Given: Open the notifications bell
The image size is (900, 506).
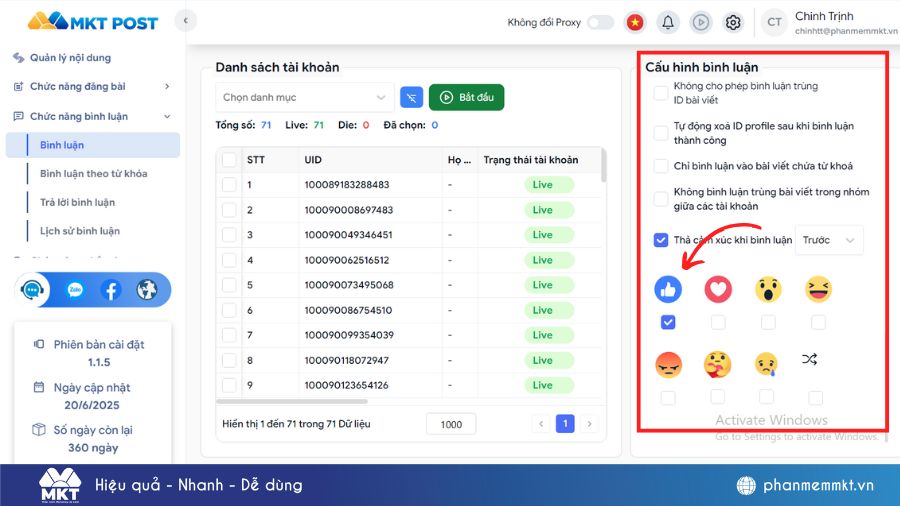Looking at the screenshot, I should (668, 22).
